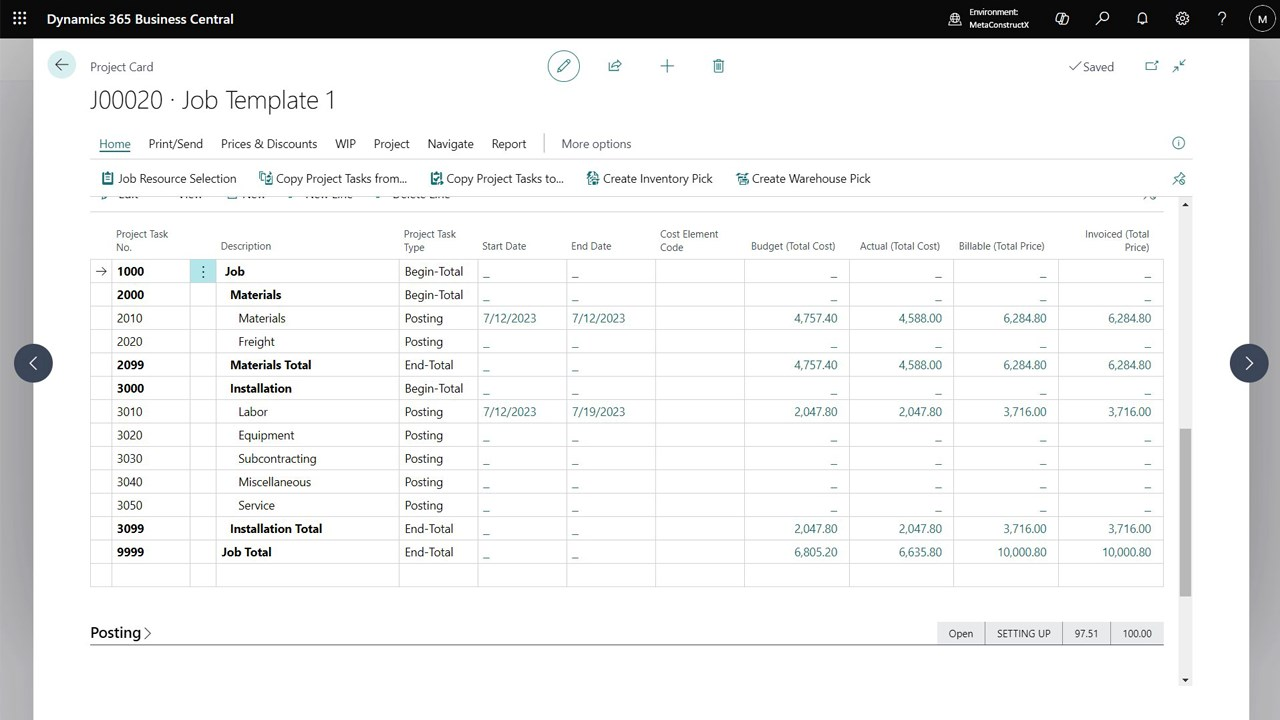Viewport: 1280px width, 720px height.
Task: Expand the Posting section
Action: click(x=121, y=633)
